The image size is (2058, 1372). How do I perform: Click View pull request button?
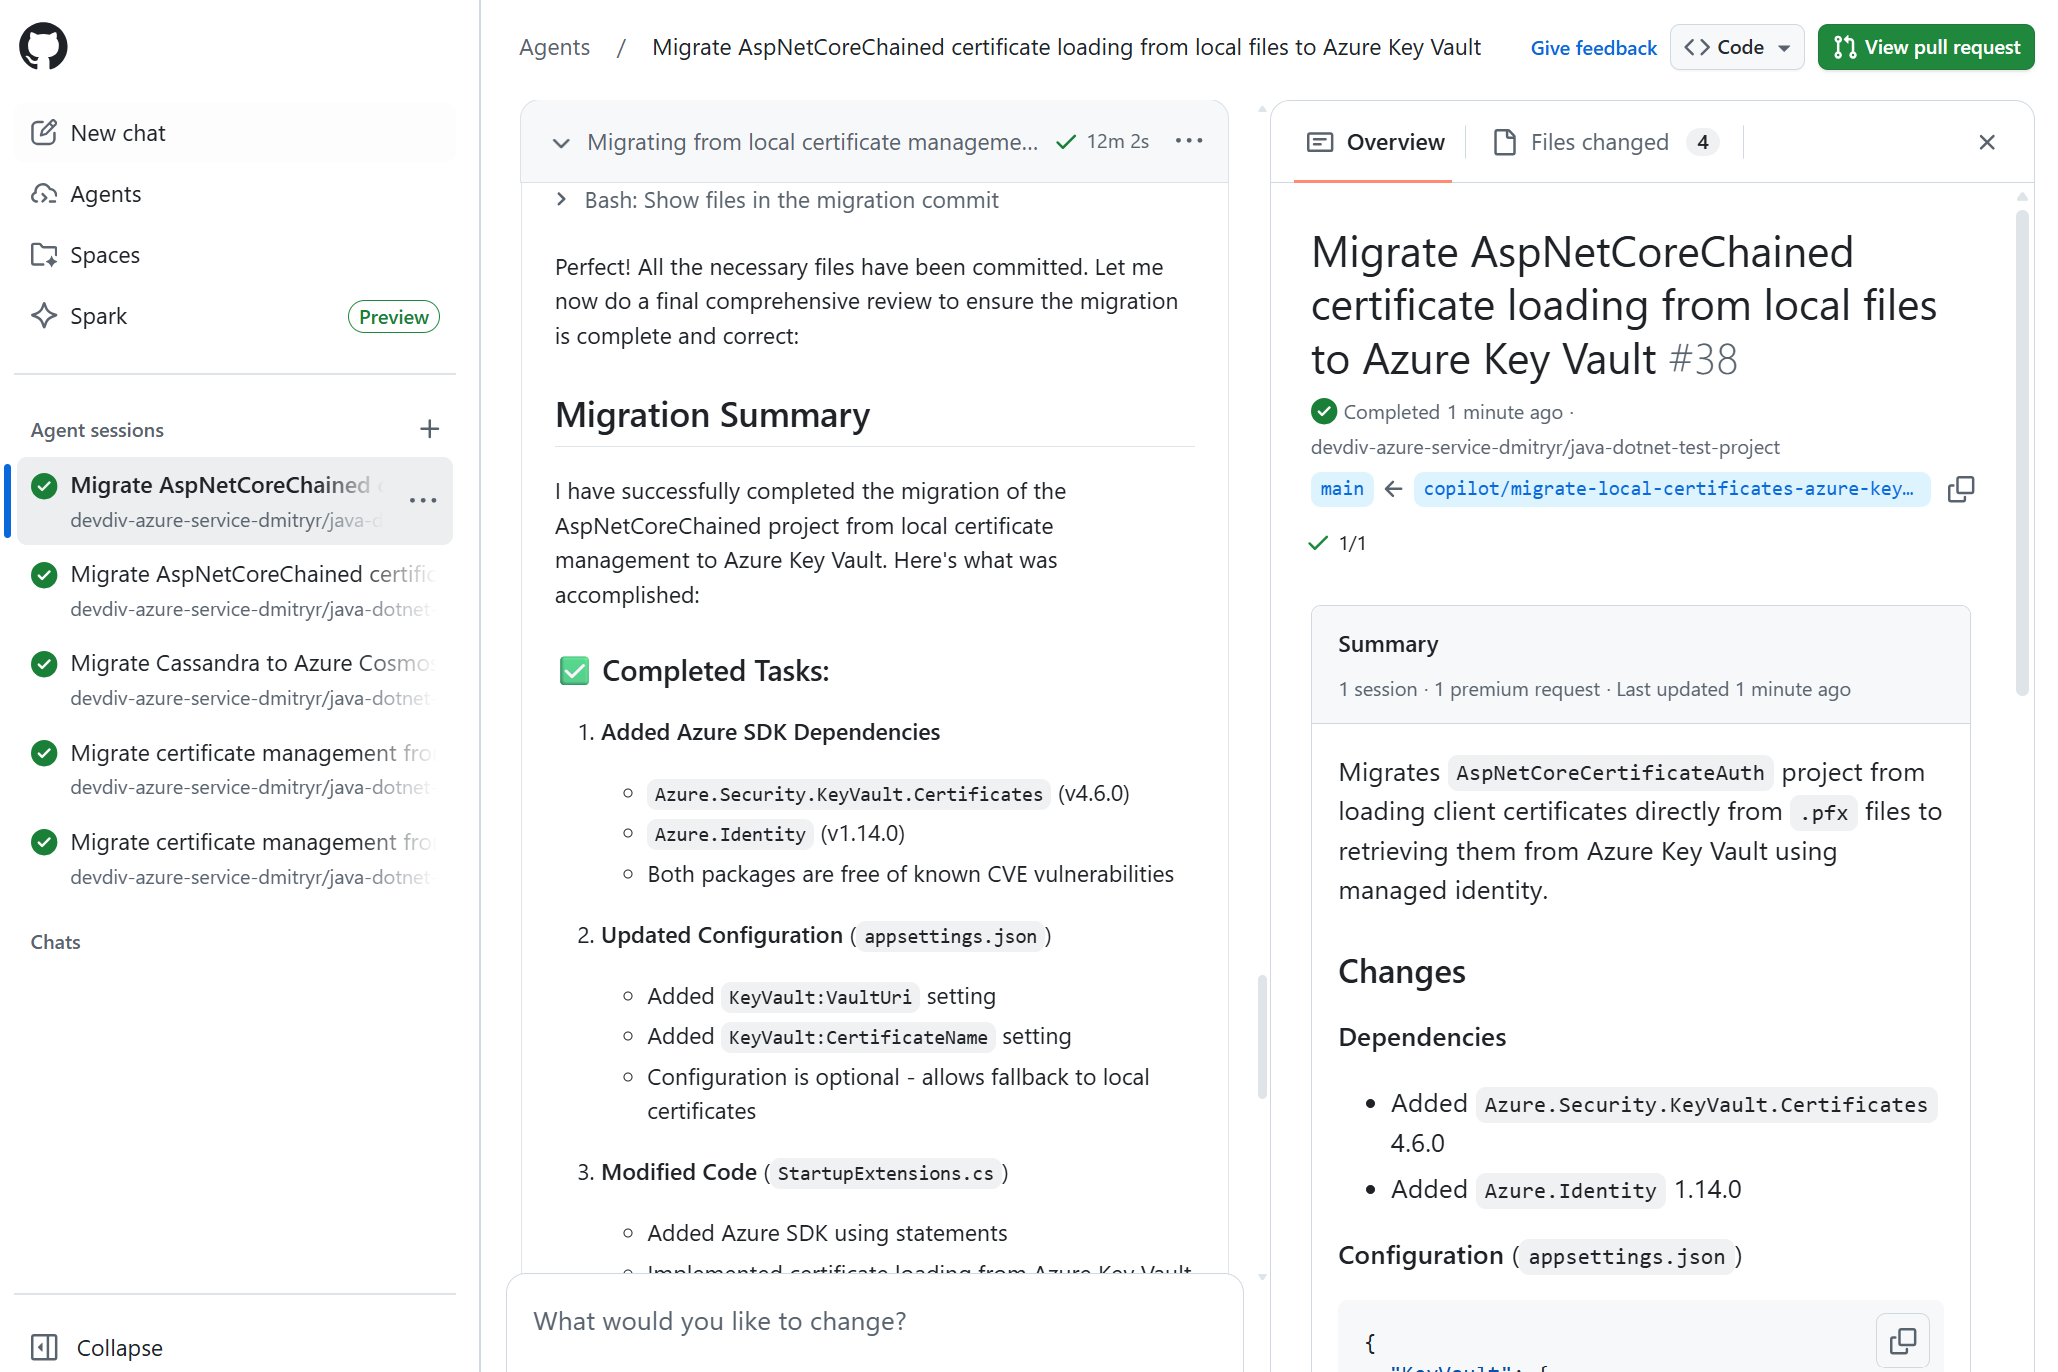click(1925, 47)
